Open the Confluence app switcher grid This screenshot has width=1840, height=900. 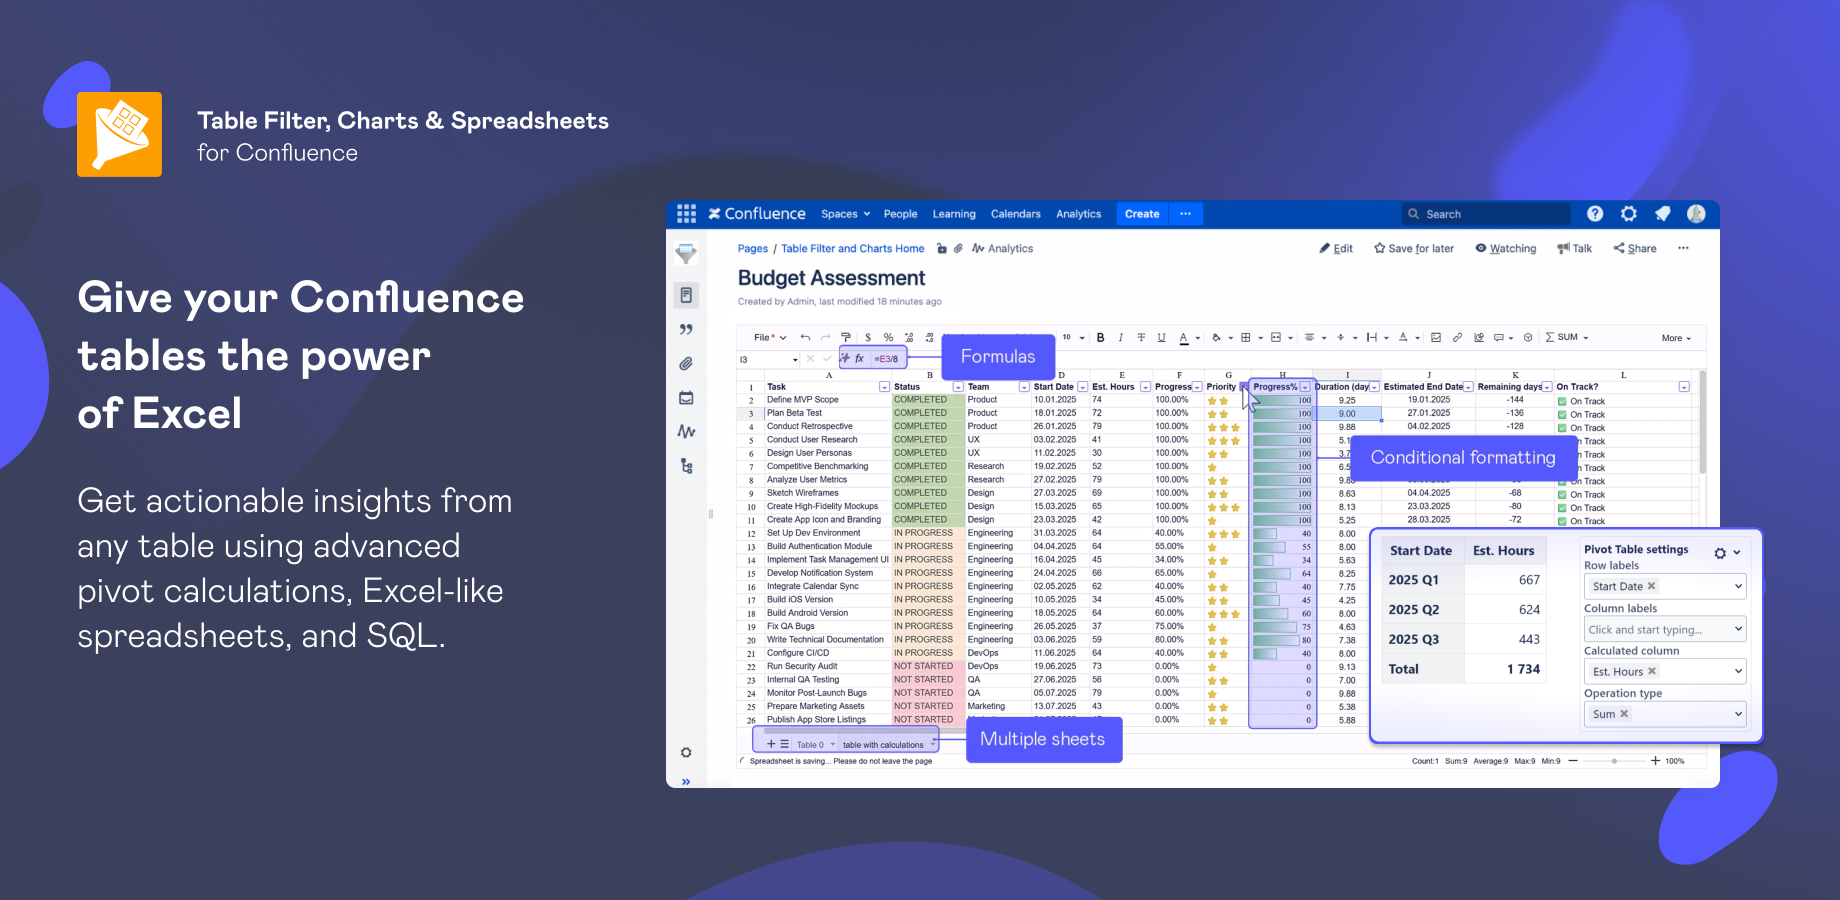[x=686, y=214]
